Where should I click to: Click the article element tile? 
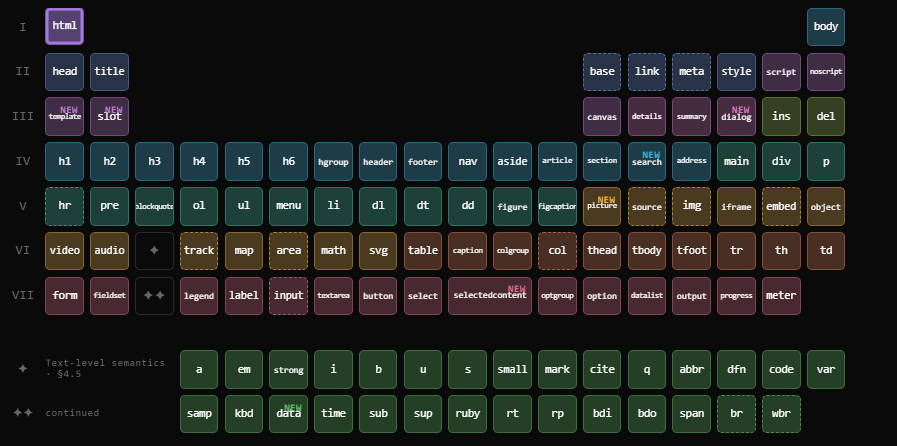[557, 162]
